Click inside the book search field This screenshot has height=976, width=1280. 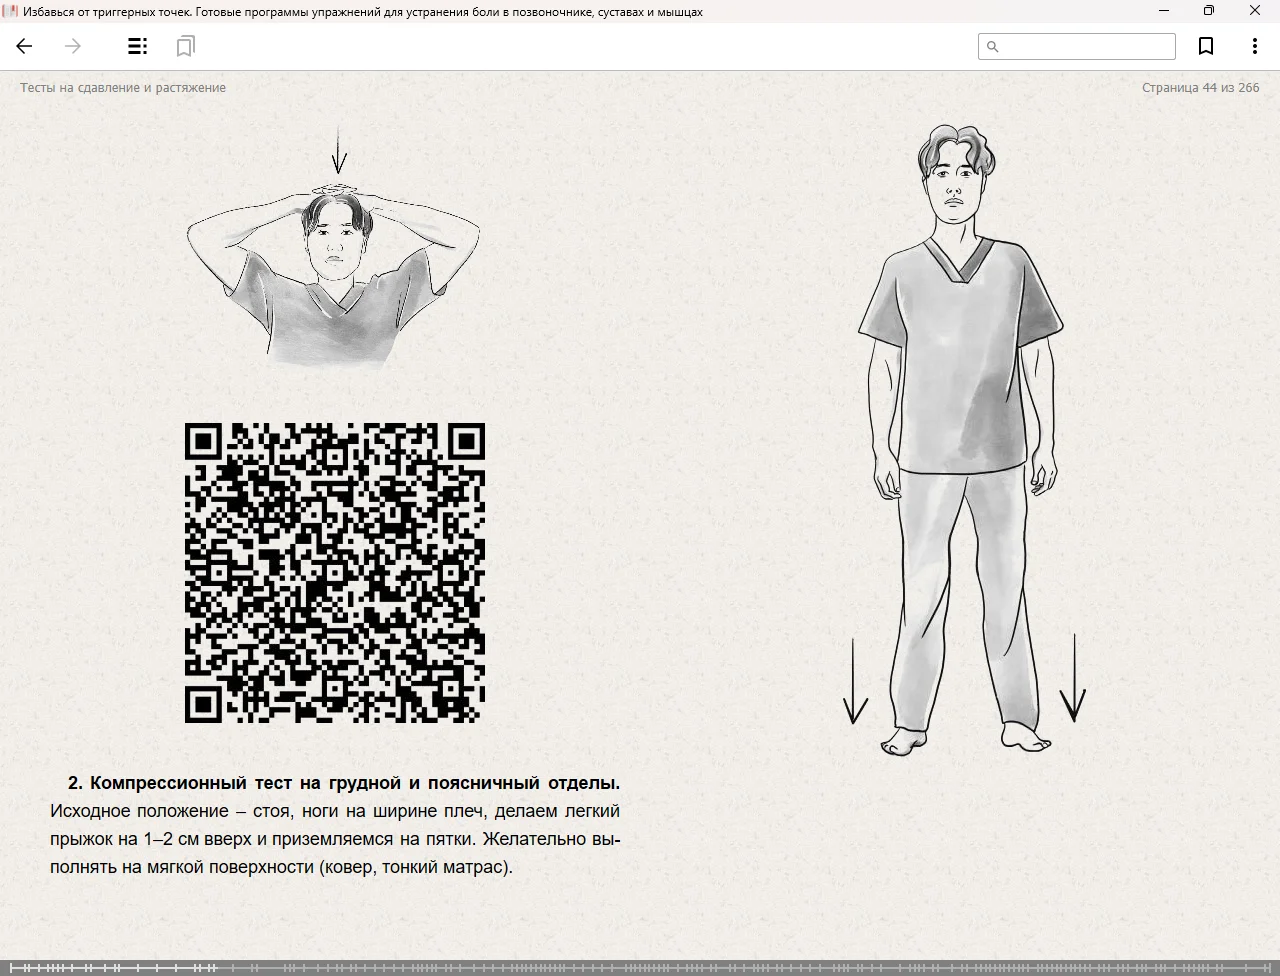click(1086, 47)
